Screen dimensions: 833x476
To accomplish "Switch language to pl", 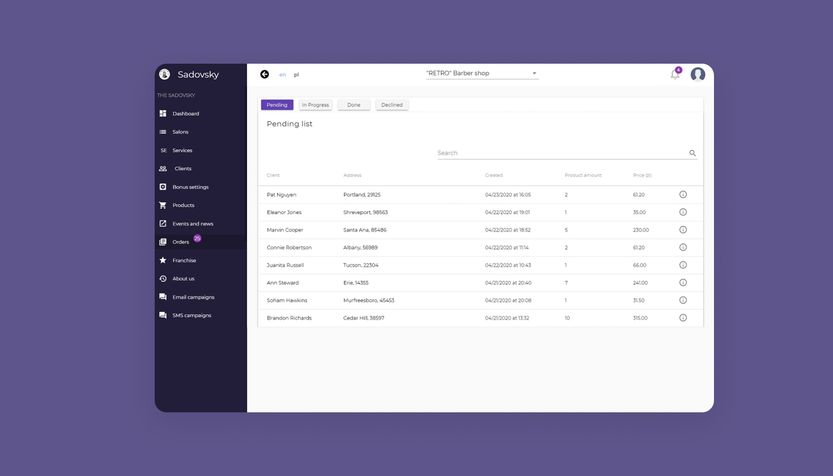I will [296, 75].
